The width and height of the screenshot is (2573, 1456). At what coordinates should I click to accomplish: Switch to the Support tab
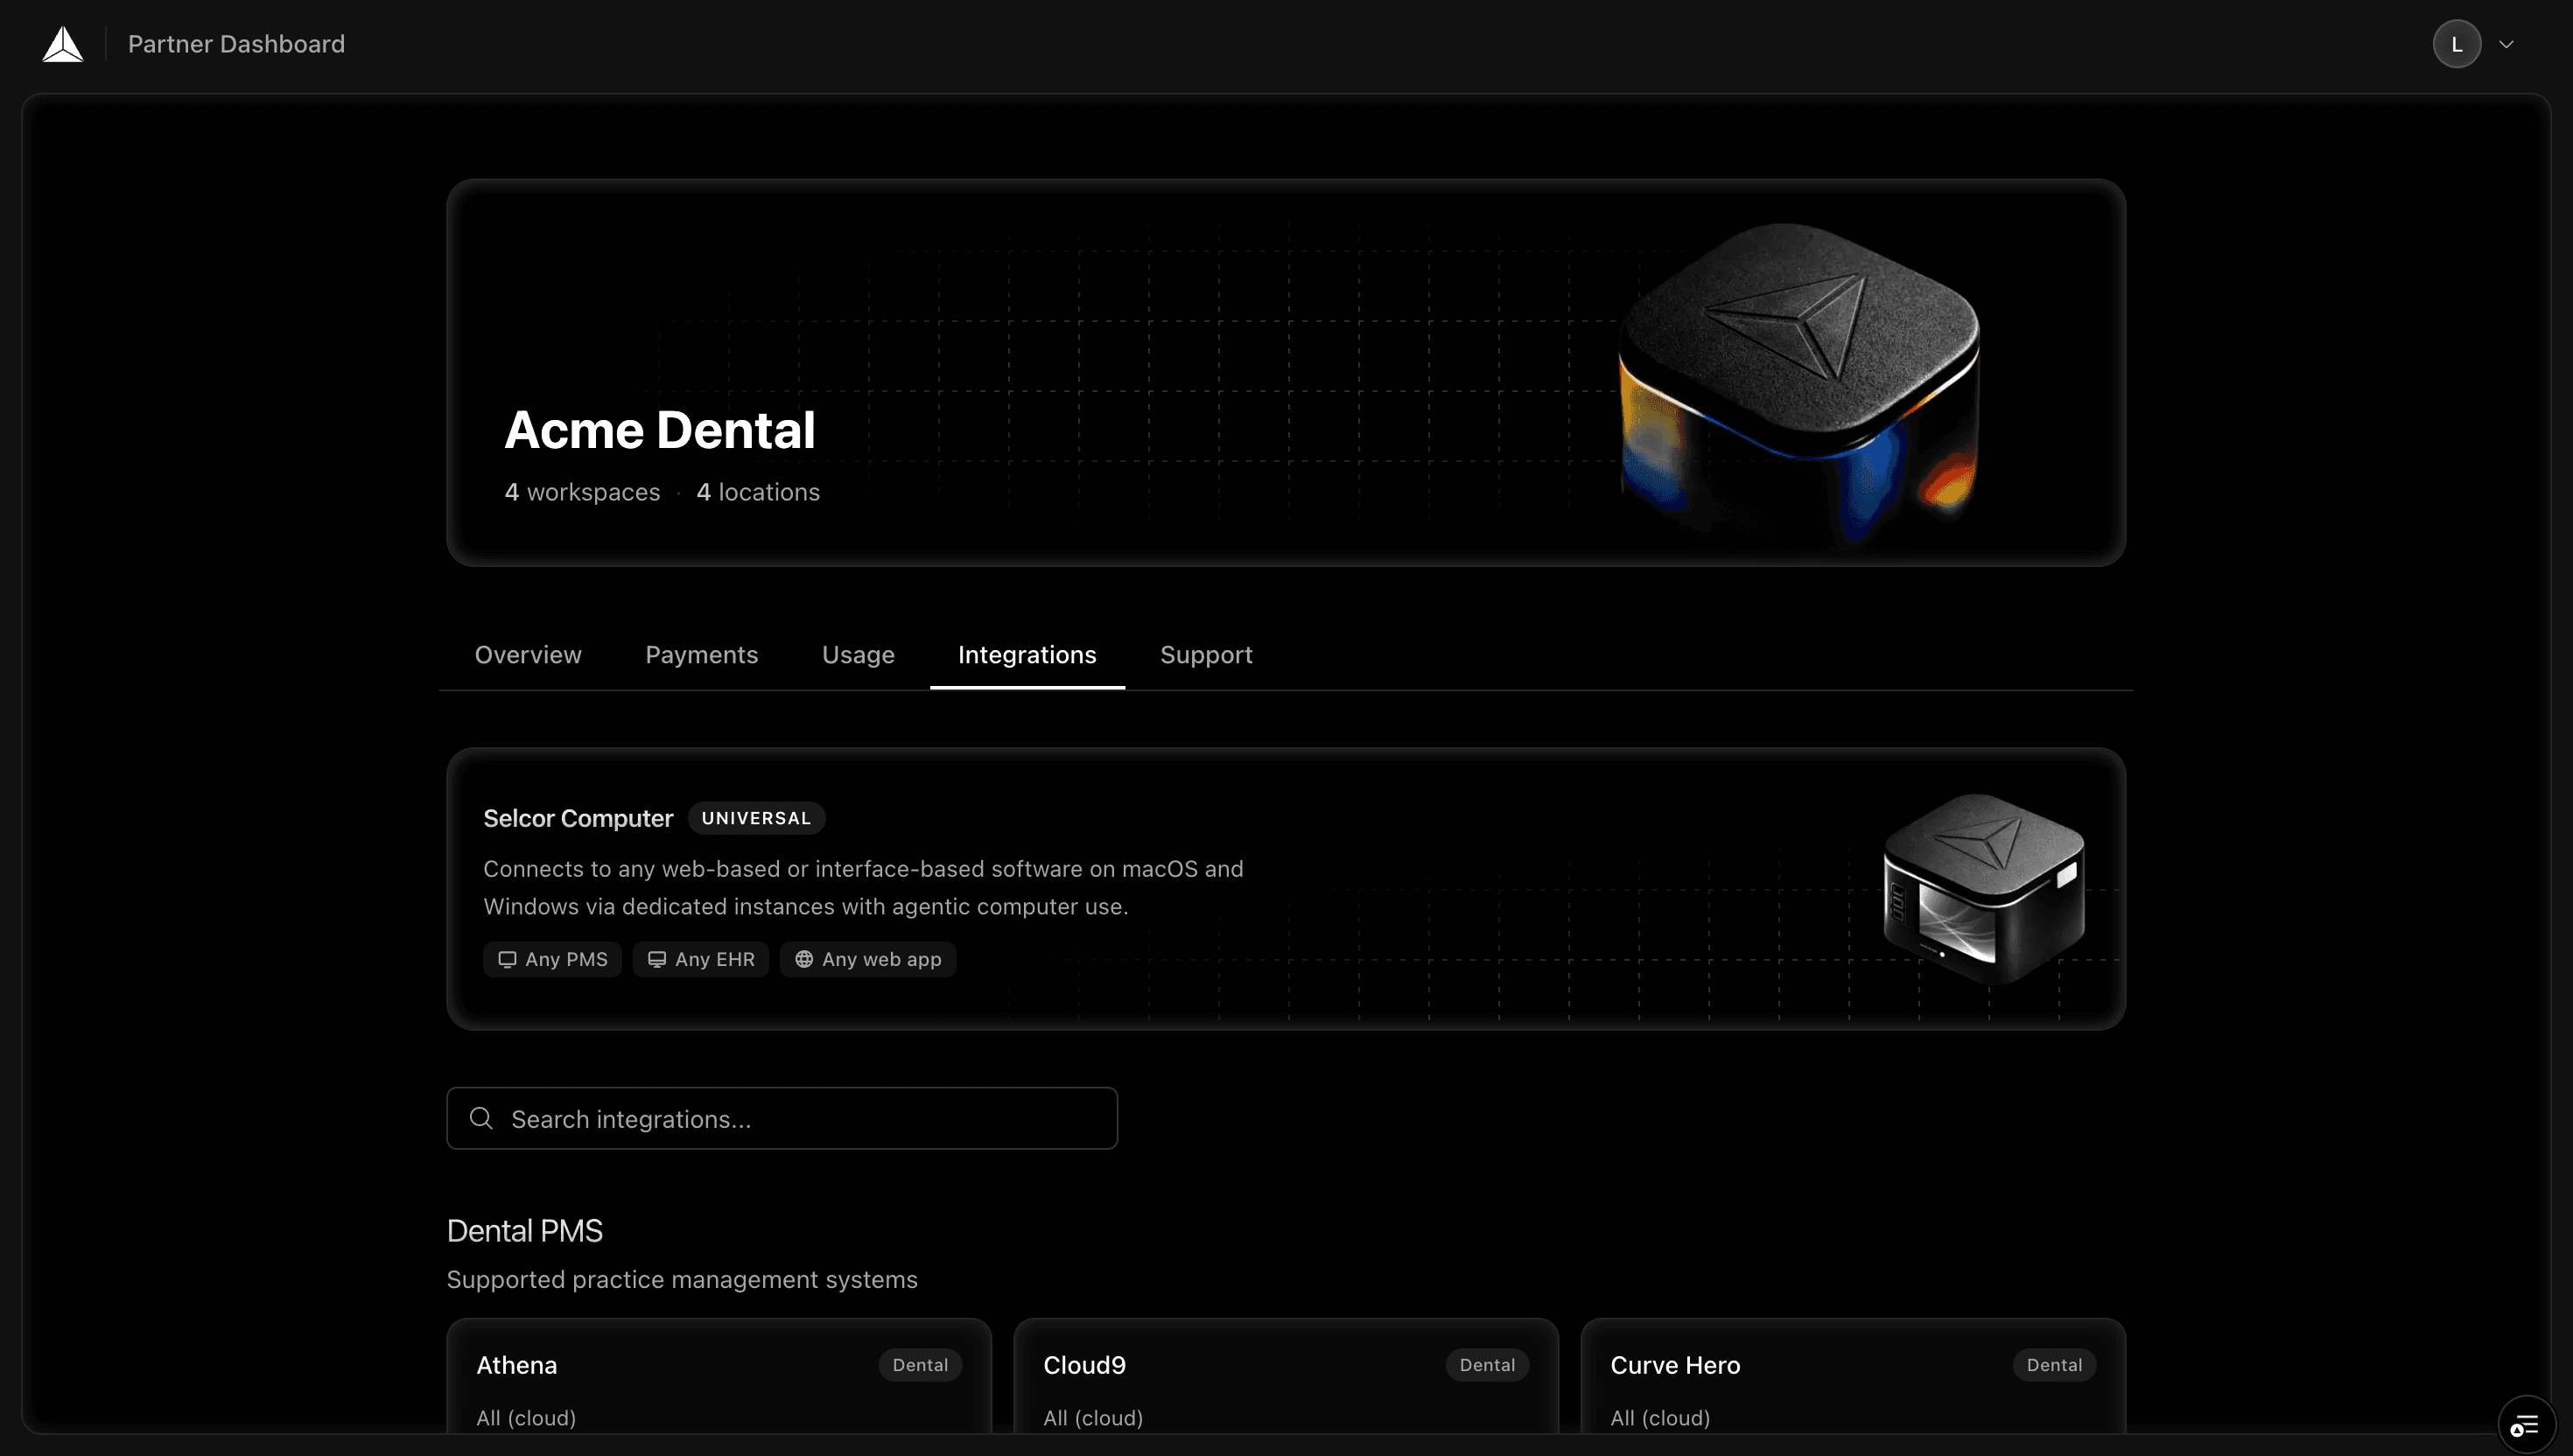pyautogui.click(x=1206, y=655)
